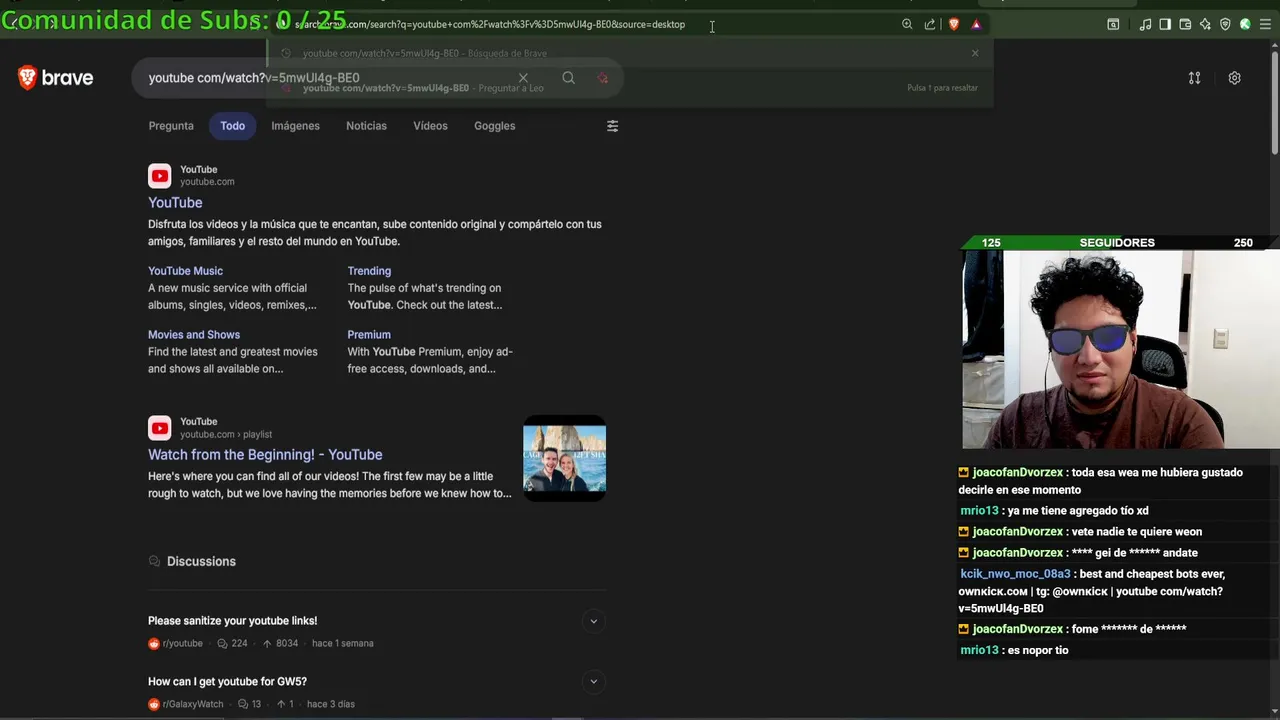Switch to the Pregunta tab
The height and width of the screenshot is (720, 1280).
(171, 126)
